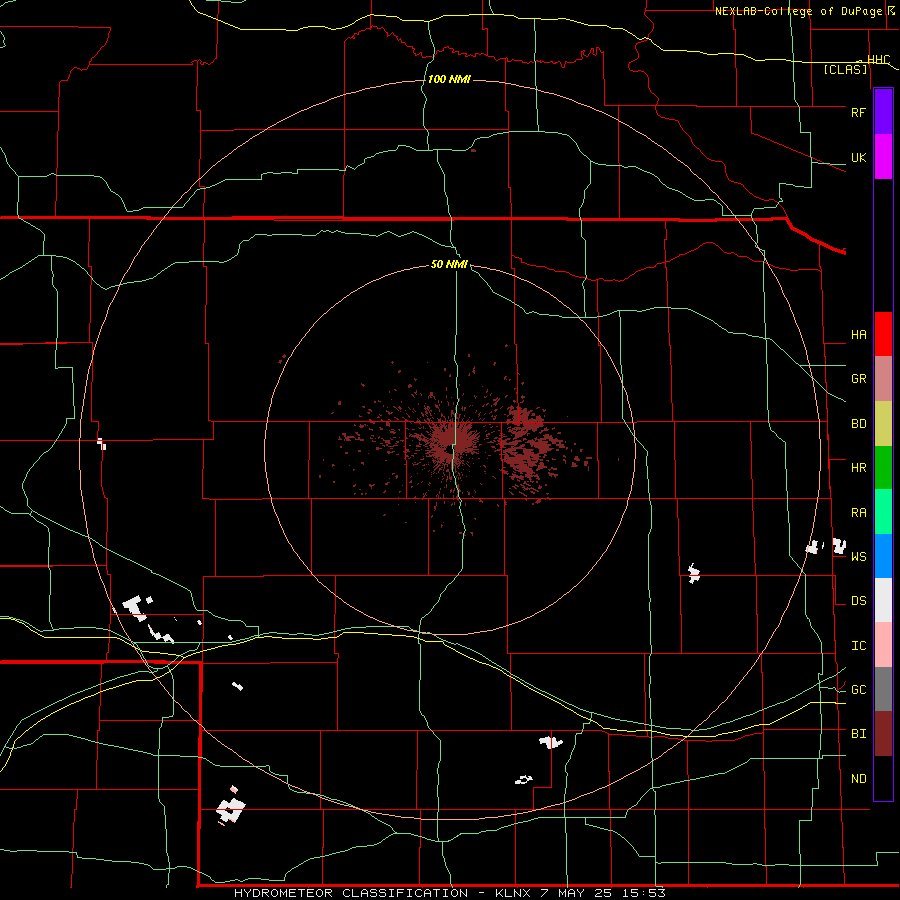Click the UK legend label
This screenshot has height=900, width=900.
point(858,157)
